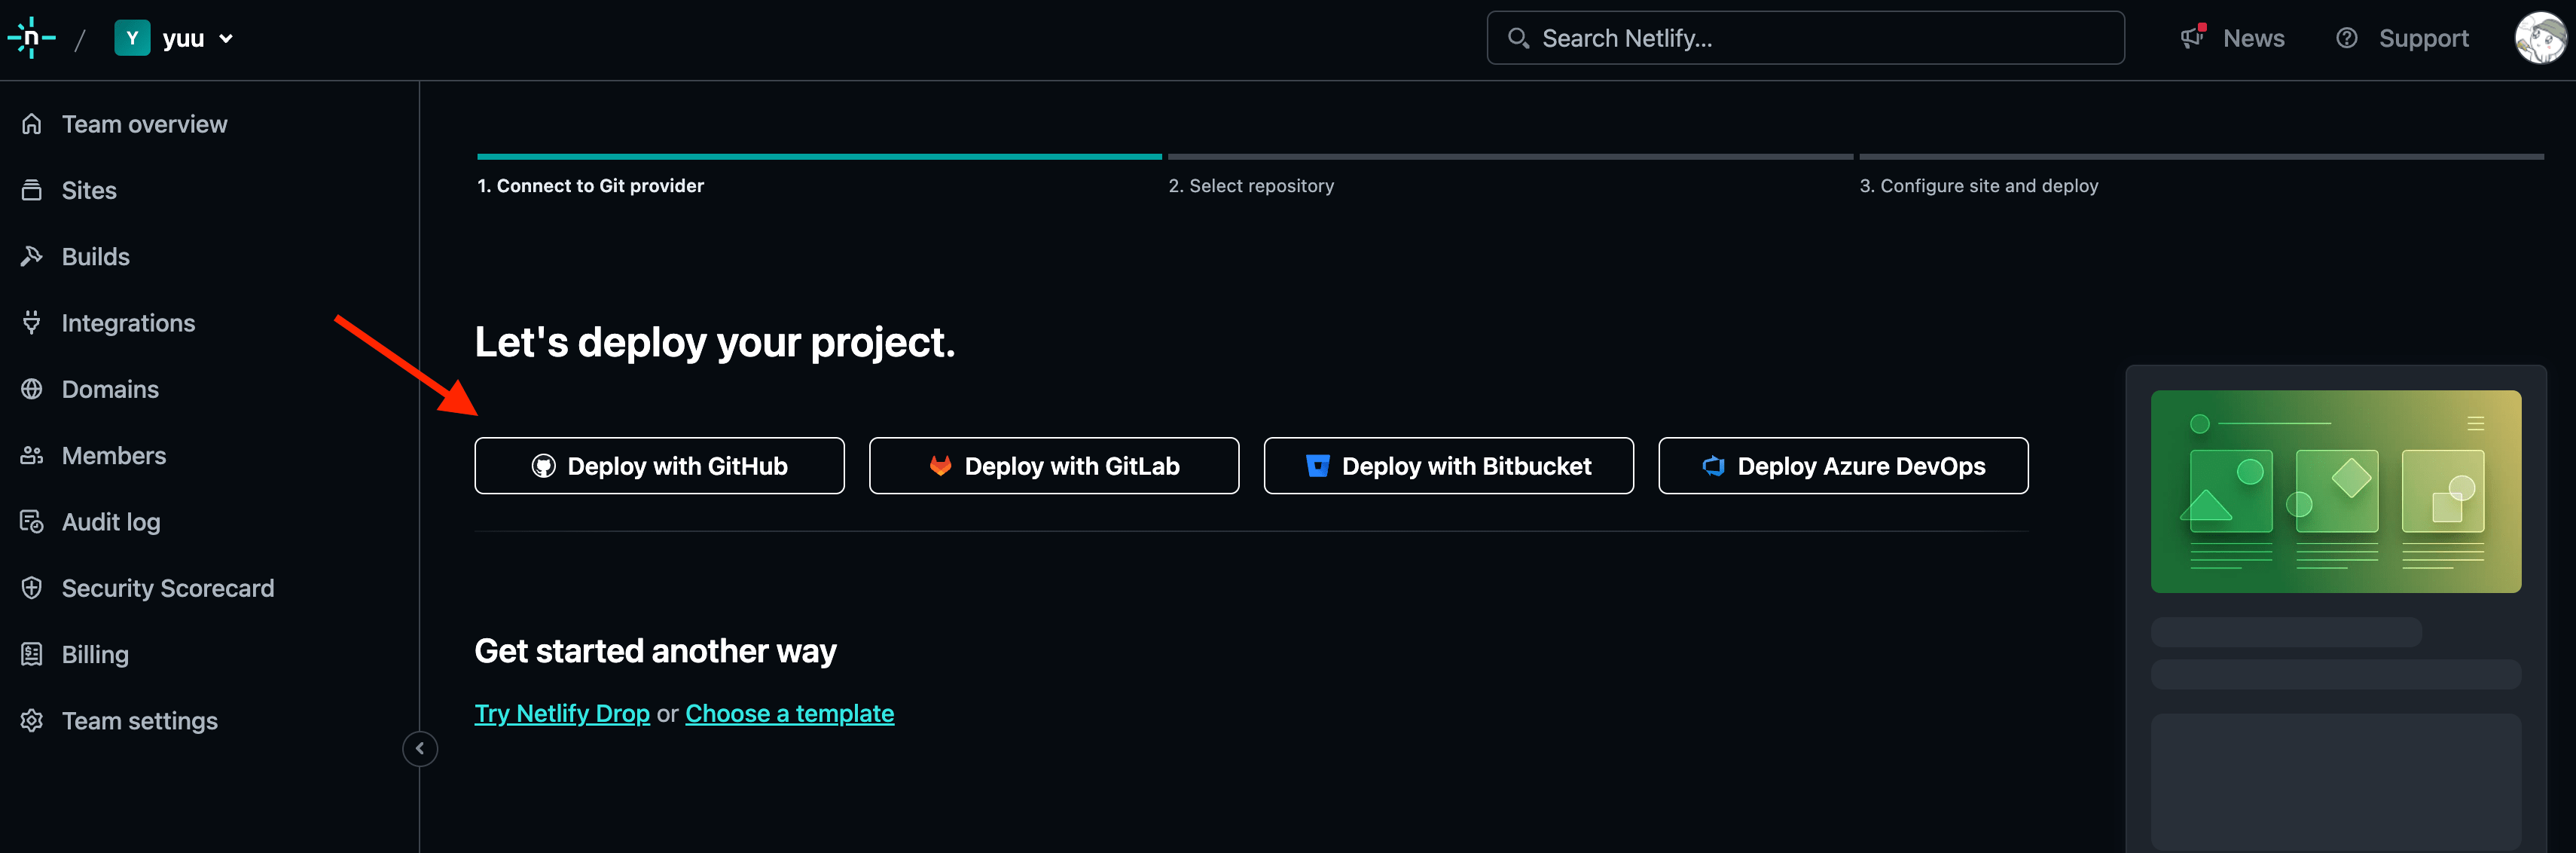2576x853 pixels.
Task: Click the megaphone News icon
Action: [x=2193, y=37]
